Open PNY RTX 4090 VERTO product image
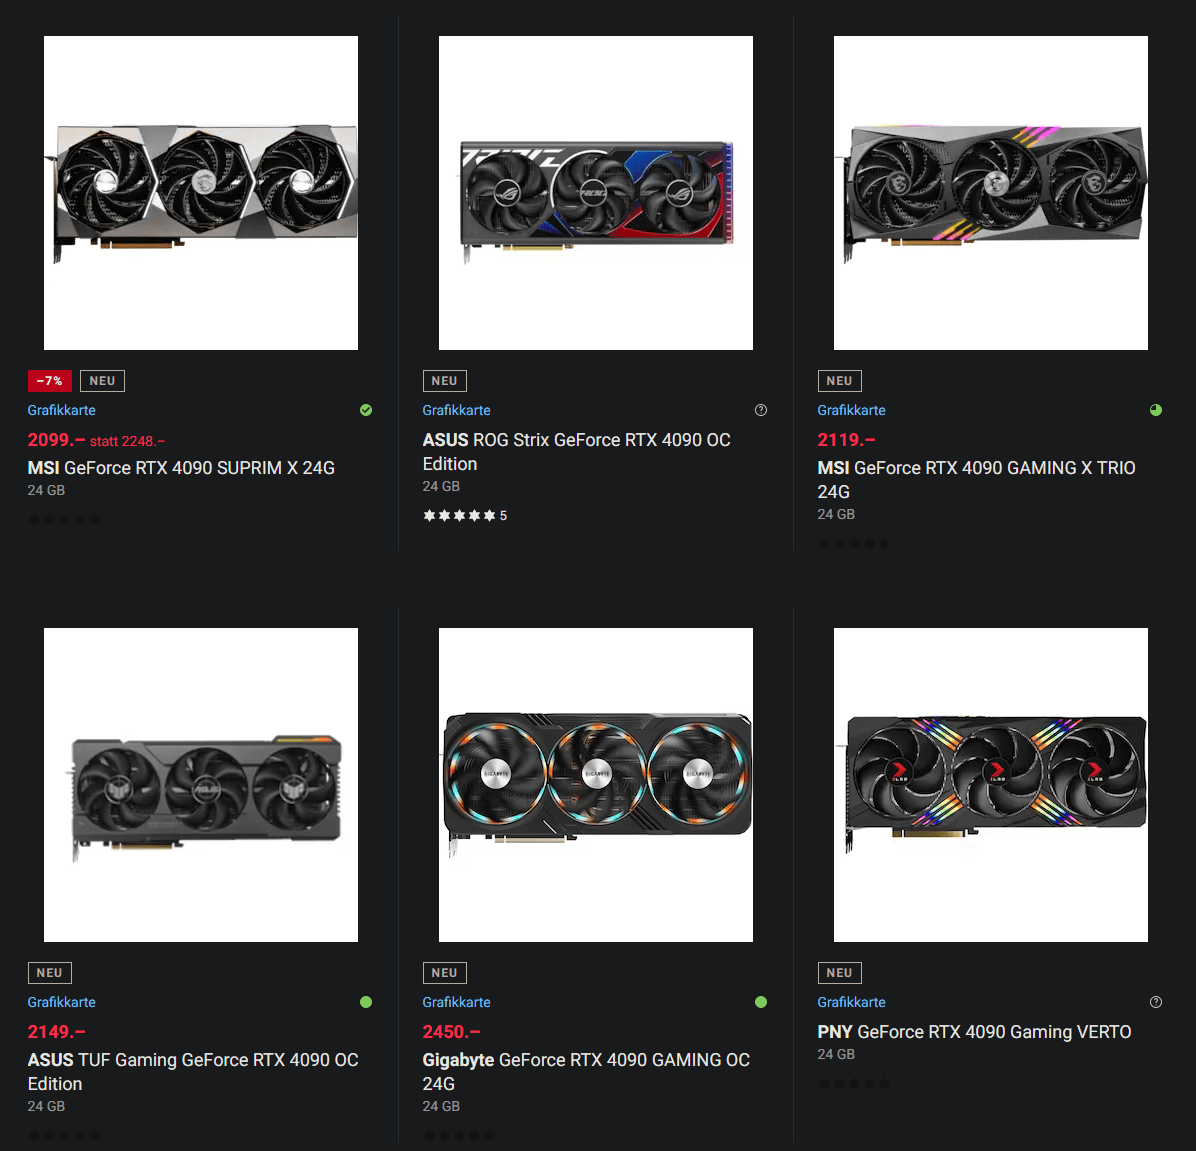The width and height of the screenshot is (1196, 1151). pos(991,785)
